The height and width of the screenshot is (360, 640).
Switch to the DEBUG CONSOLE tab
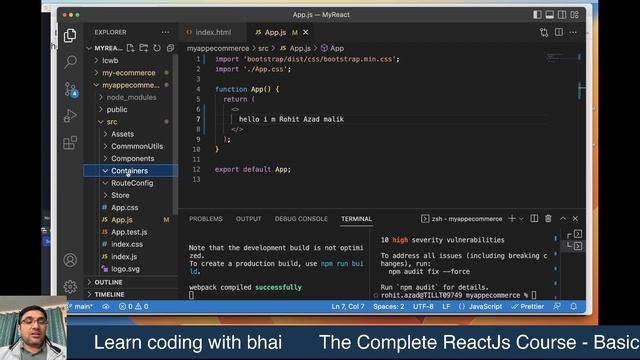301,219
